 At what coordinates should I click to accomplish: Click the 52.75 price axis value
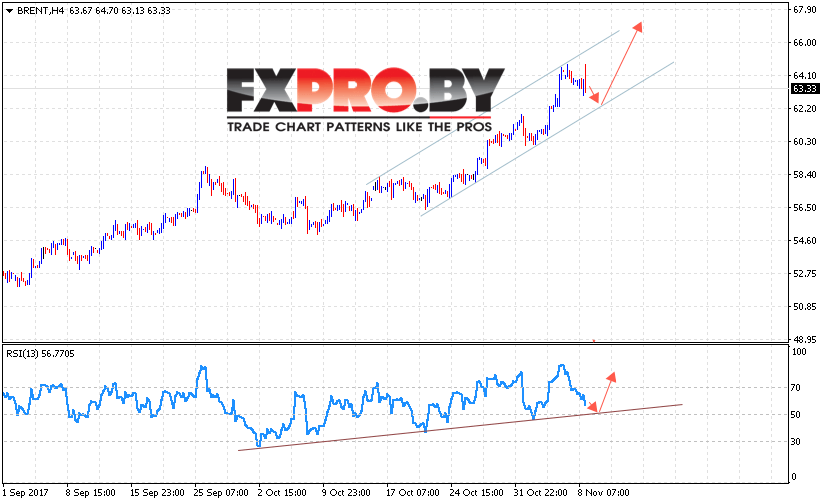click(805, 274)
